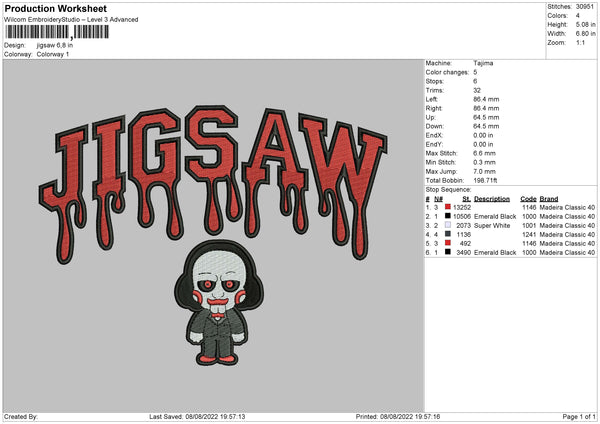Click the Zoom value '1:1'
The height and width of the screenshot is (424, 600).
click(580, 42)
